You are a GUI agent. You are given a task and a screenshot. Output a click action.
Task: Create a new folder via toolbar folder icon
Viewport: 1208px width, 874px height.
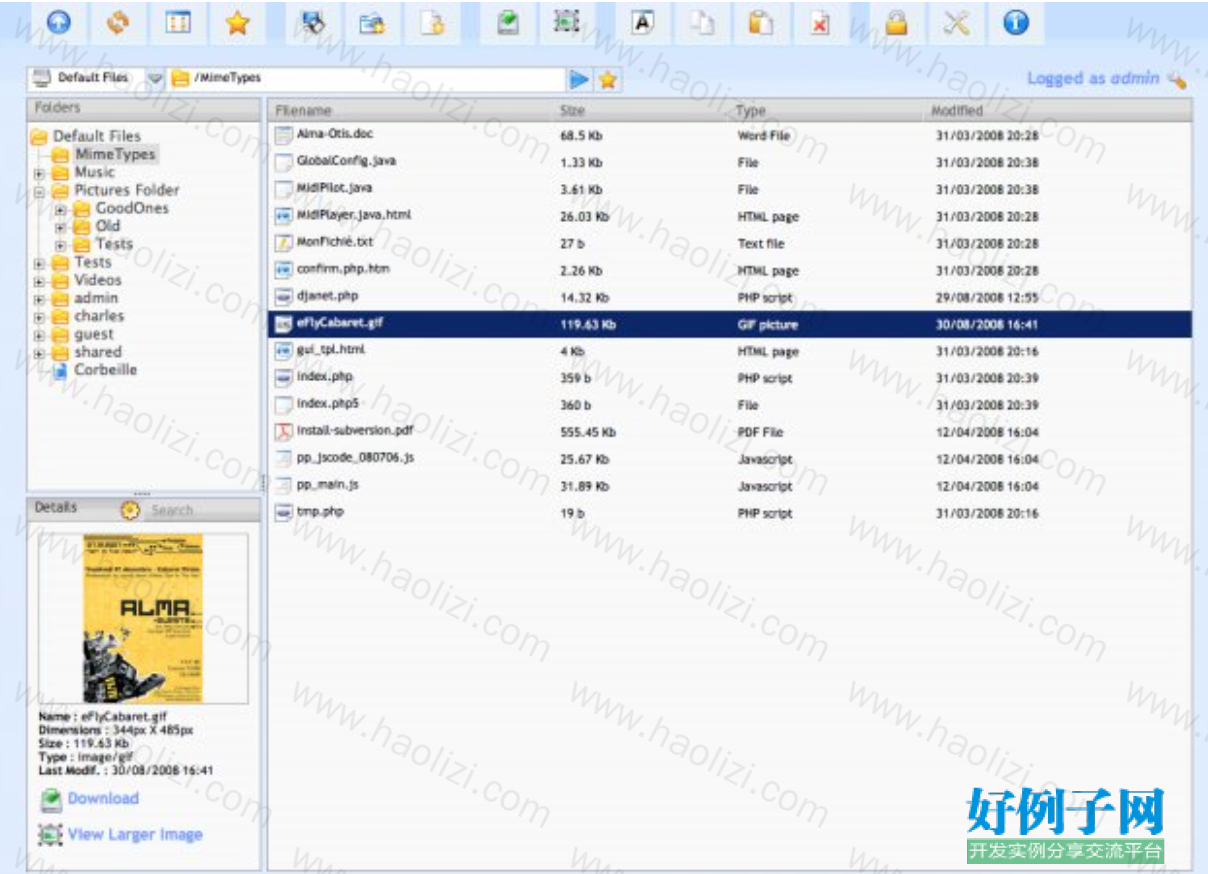click(373, 23)
